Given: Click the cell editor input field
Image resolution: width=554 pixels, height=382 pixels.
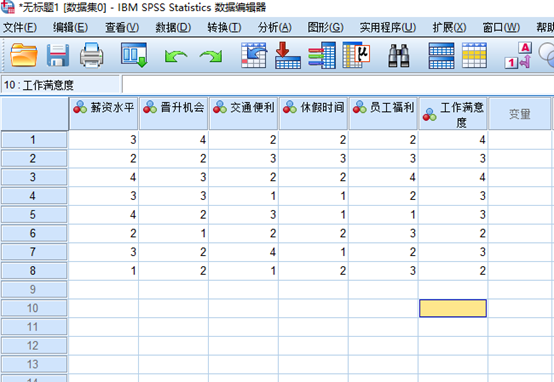Looking at the screenshot, I should coord(338,85).
